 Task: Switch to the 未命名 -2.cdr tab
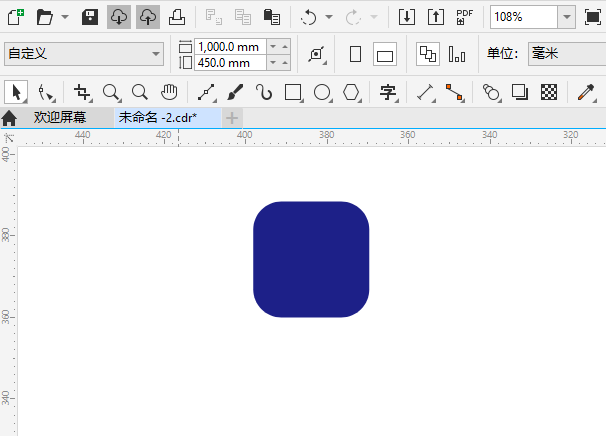(x=157, y=117)
